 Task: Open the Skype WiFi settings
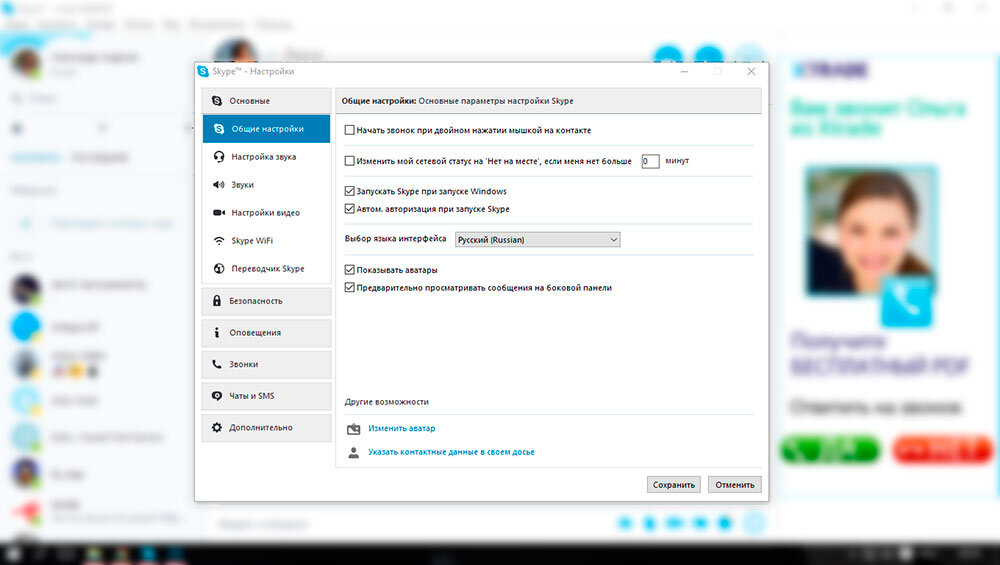tap(267, 241)
